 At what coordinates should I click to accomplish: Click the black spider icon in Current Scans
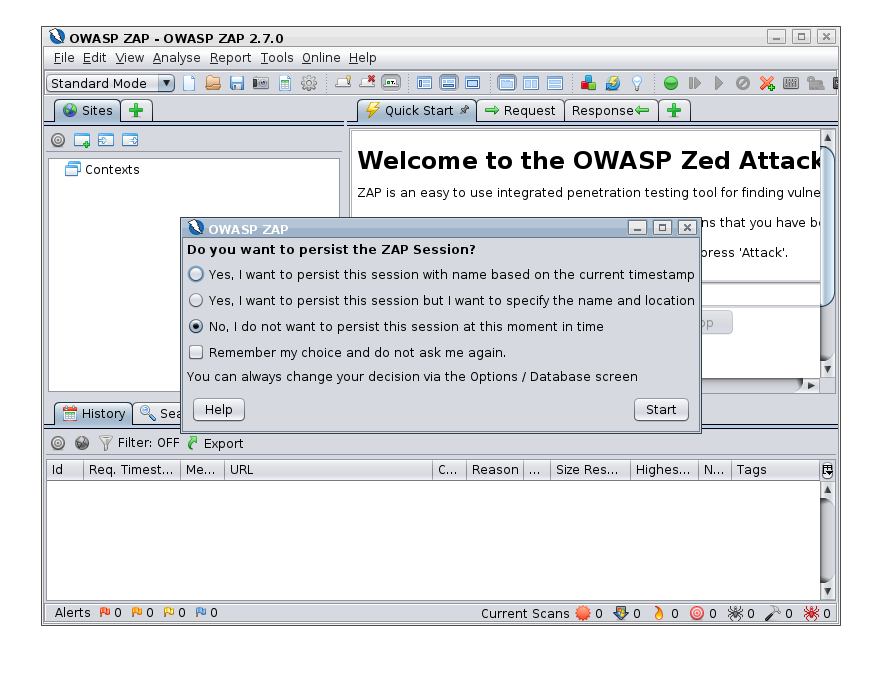point(735,613)
